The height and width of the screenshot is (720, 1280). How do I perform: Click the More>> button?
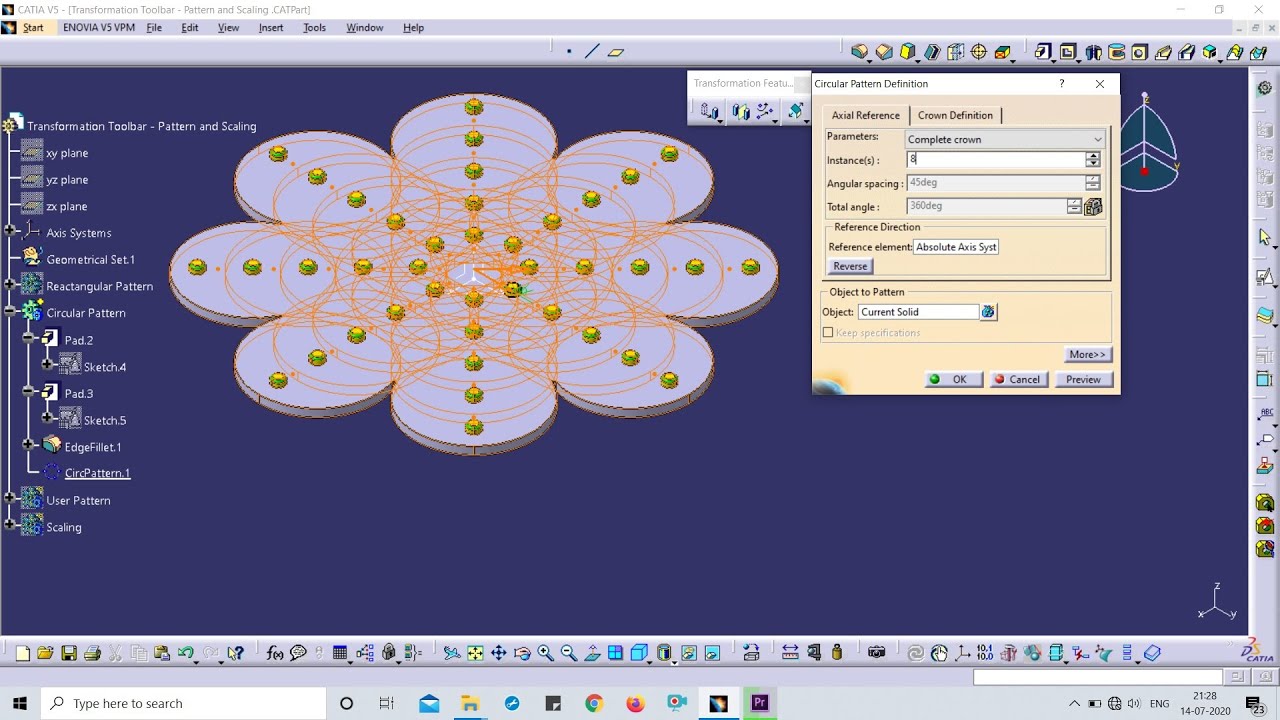pos(1087,354)
